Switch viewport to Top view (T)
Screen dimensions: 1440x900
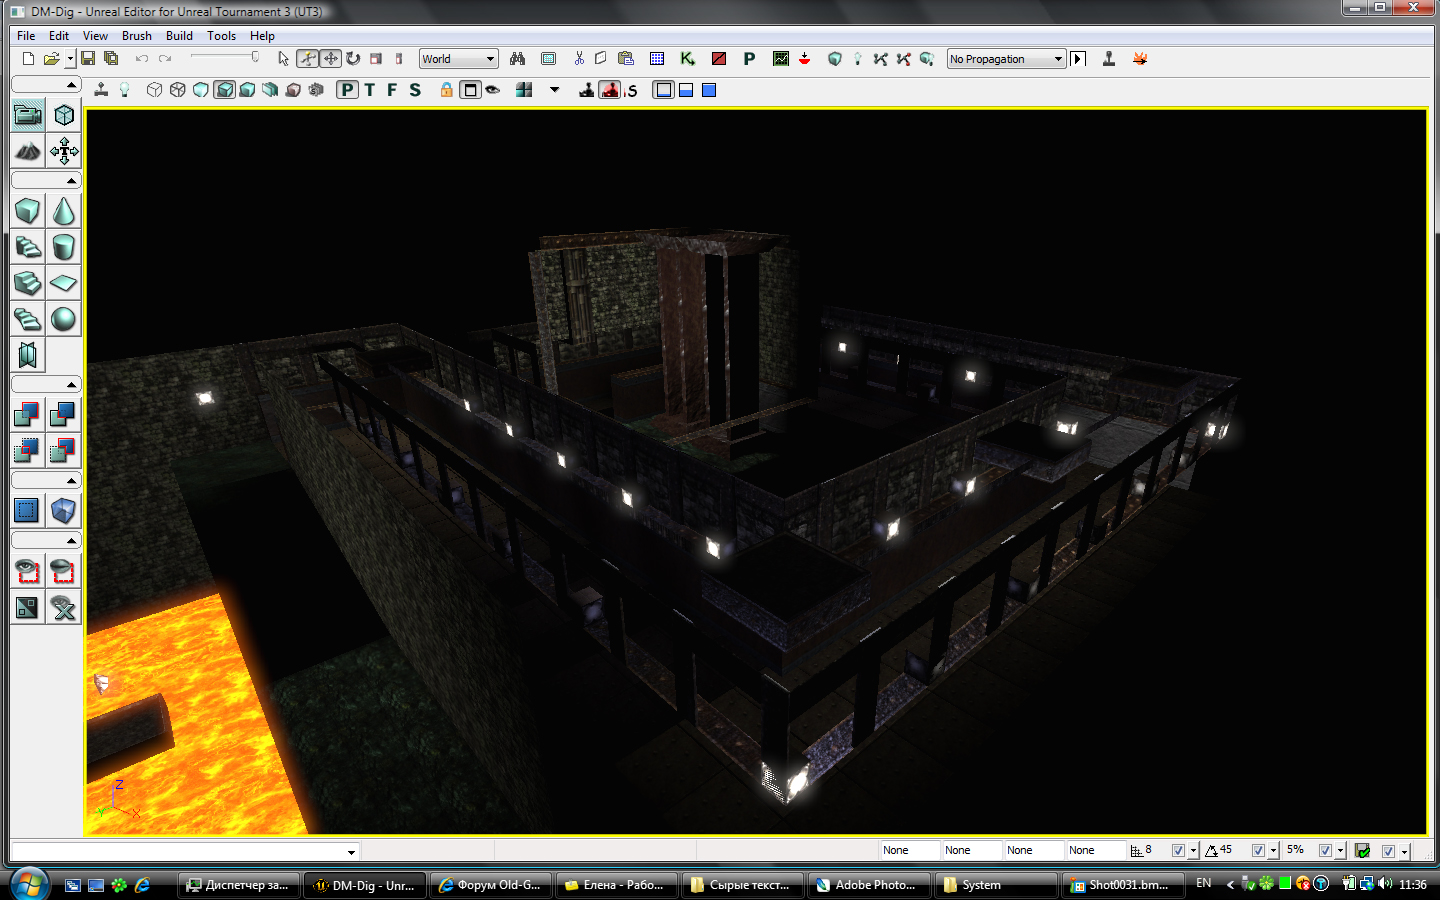click(x=370, y=90)
